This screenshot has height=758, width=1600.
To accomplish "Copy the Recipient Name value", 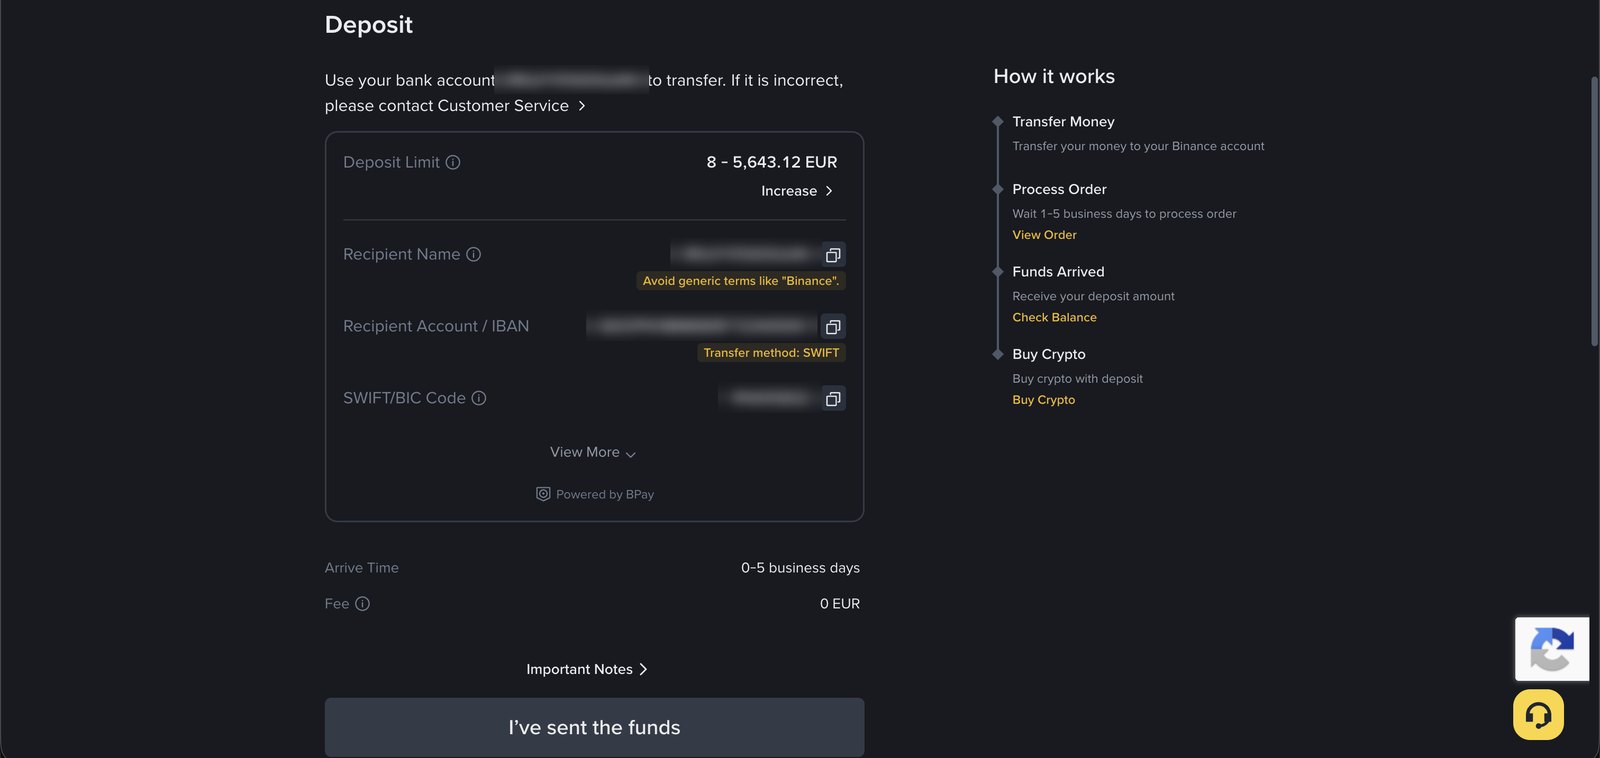I will [x=833, y=255].
